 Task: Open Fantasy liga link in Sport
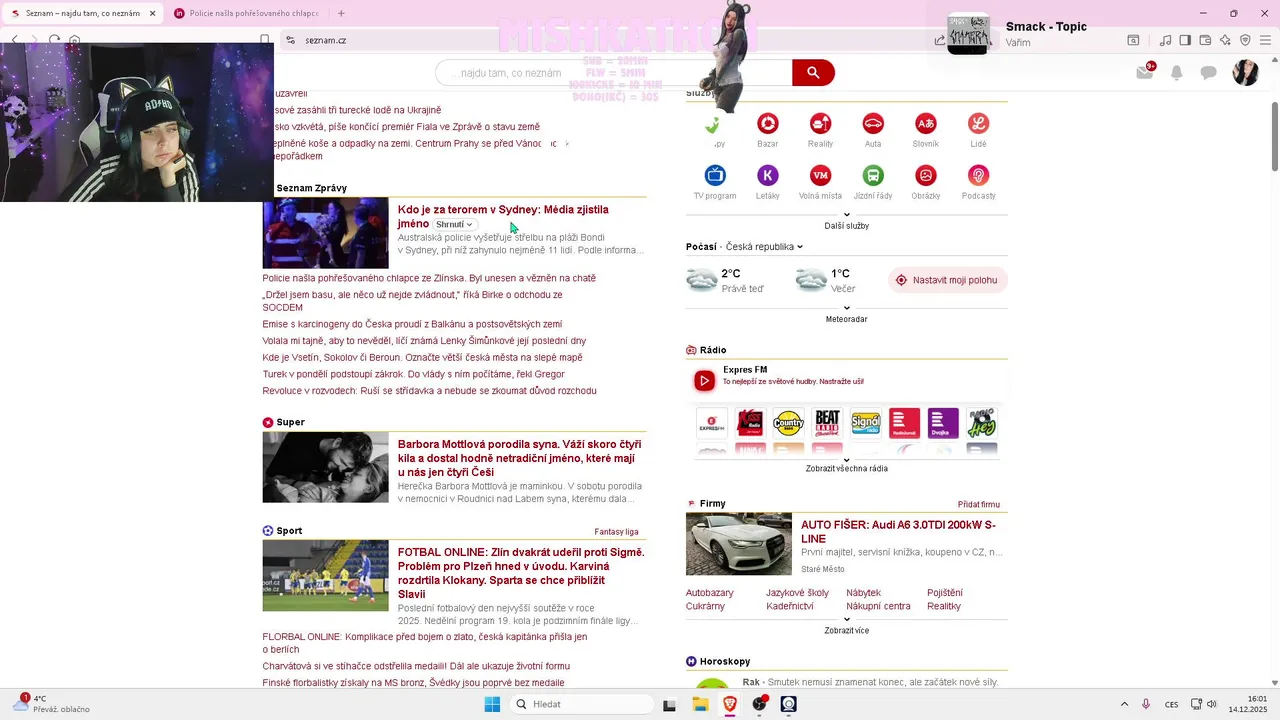616,532
